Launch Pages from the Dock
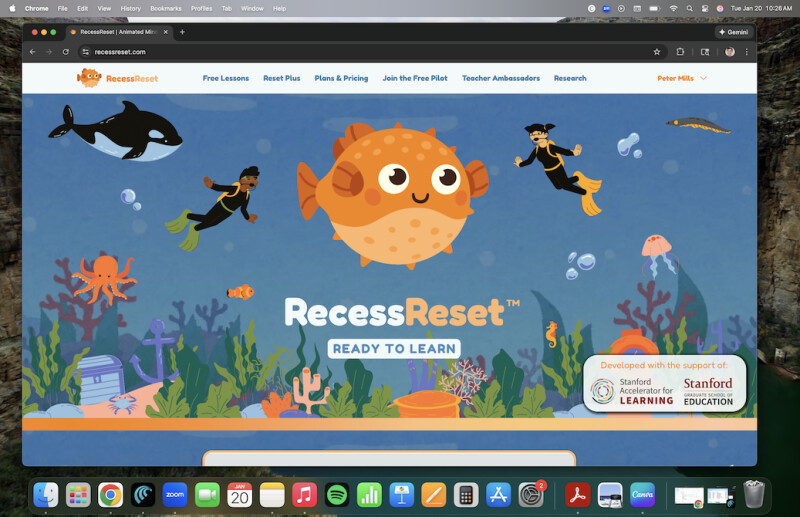 (x=434, y=495)
